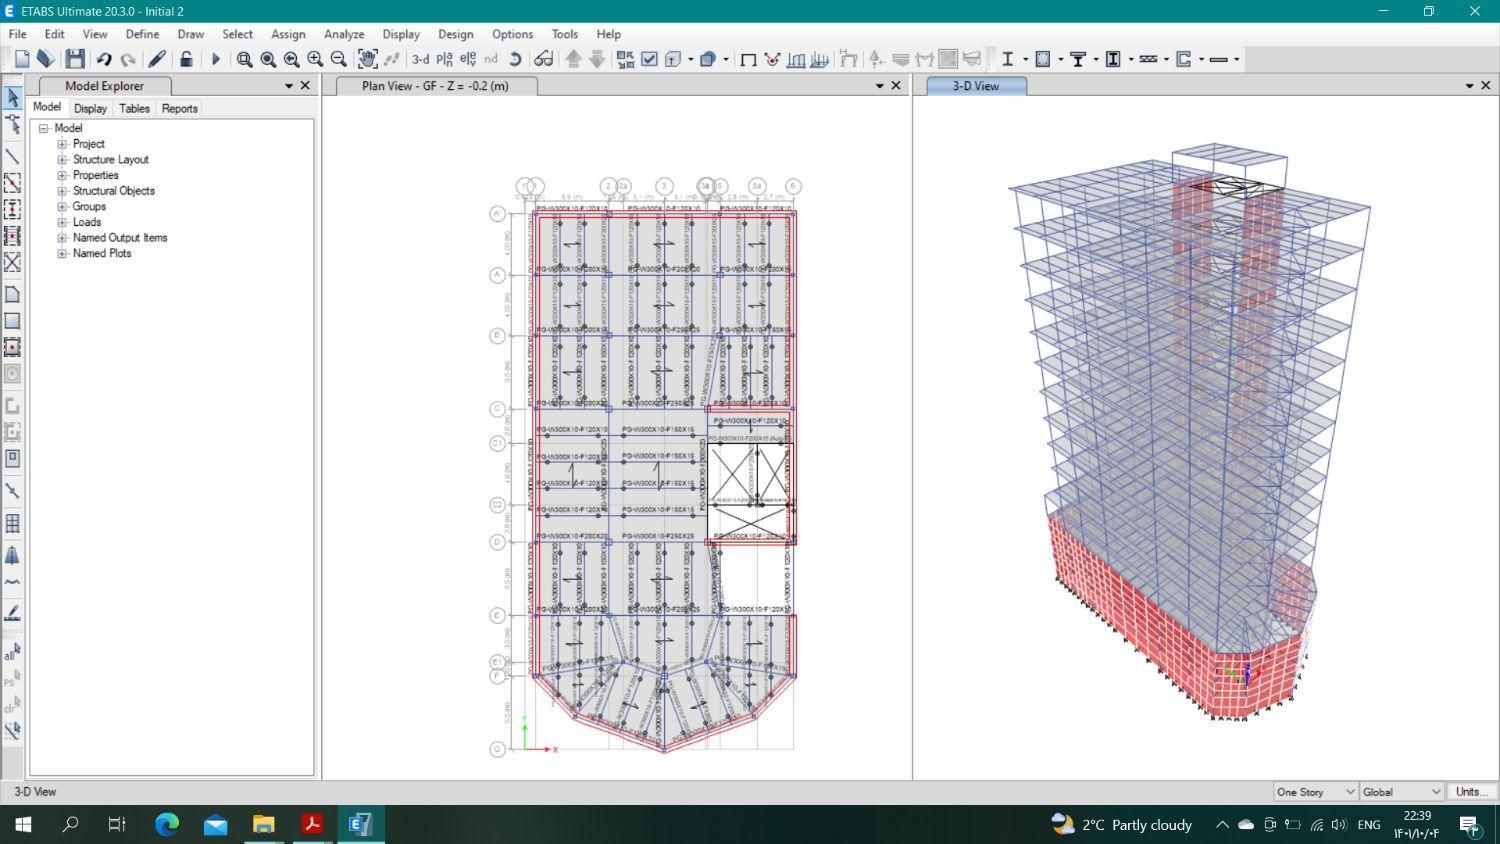Click the pencil refresh view icon
Viewport: 1500px width, 844px height.
(x=157, y=60)
